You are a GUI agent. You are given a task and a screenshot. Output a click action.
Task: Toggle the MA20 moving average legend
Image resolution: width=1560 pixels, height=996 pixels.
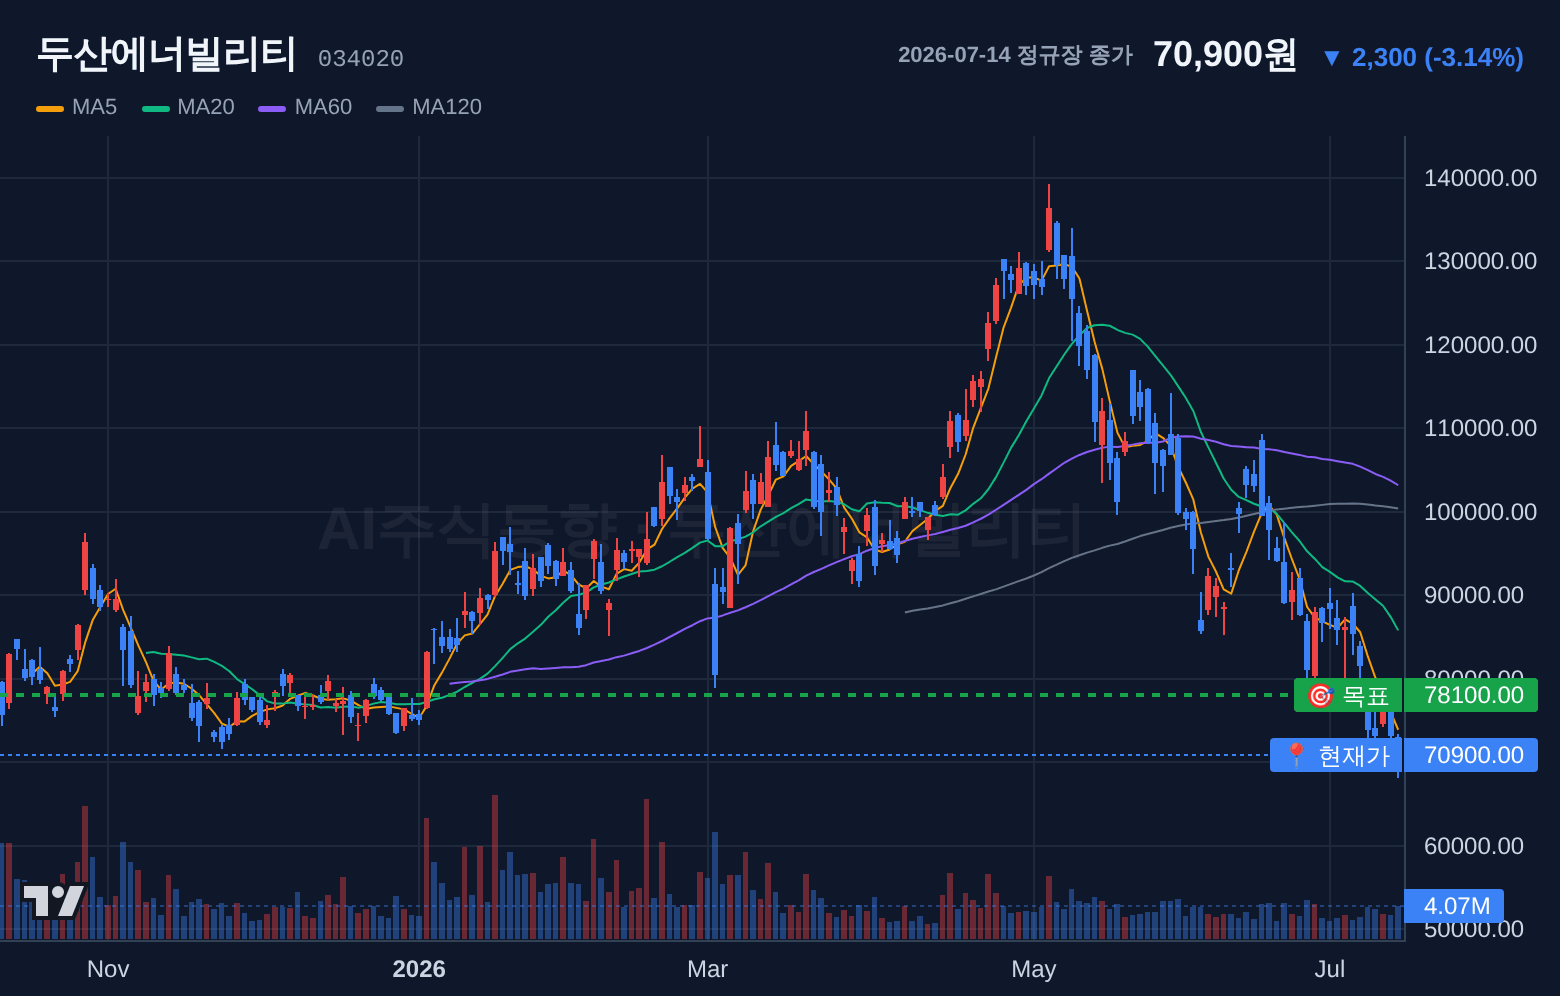pos(188,107)
